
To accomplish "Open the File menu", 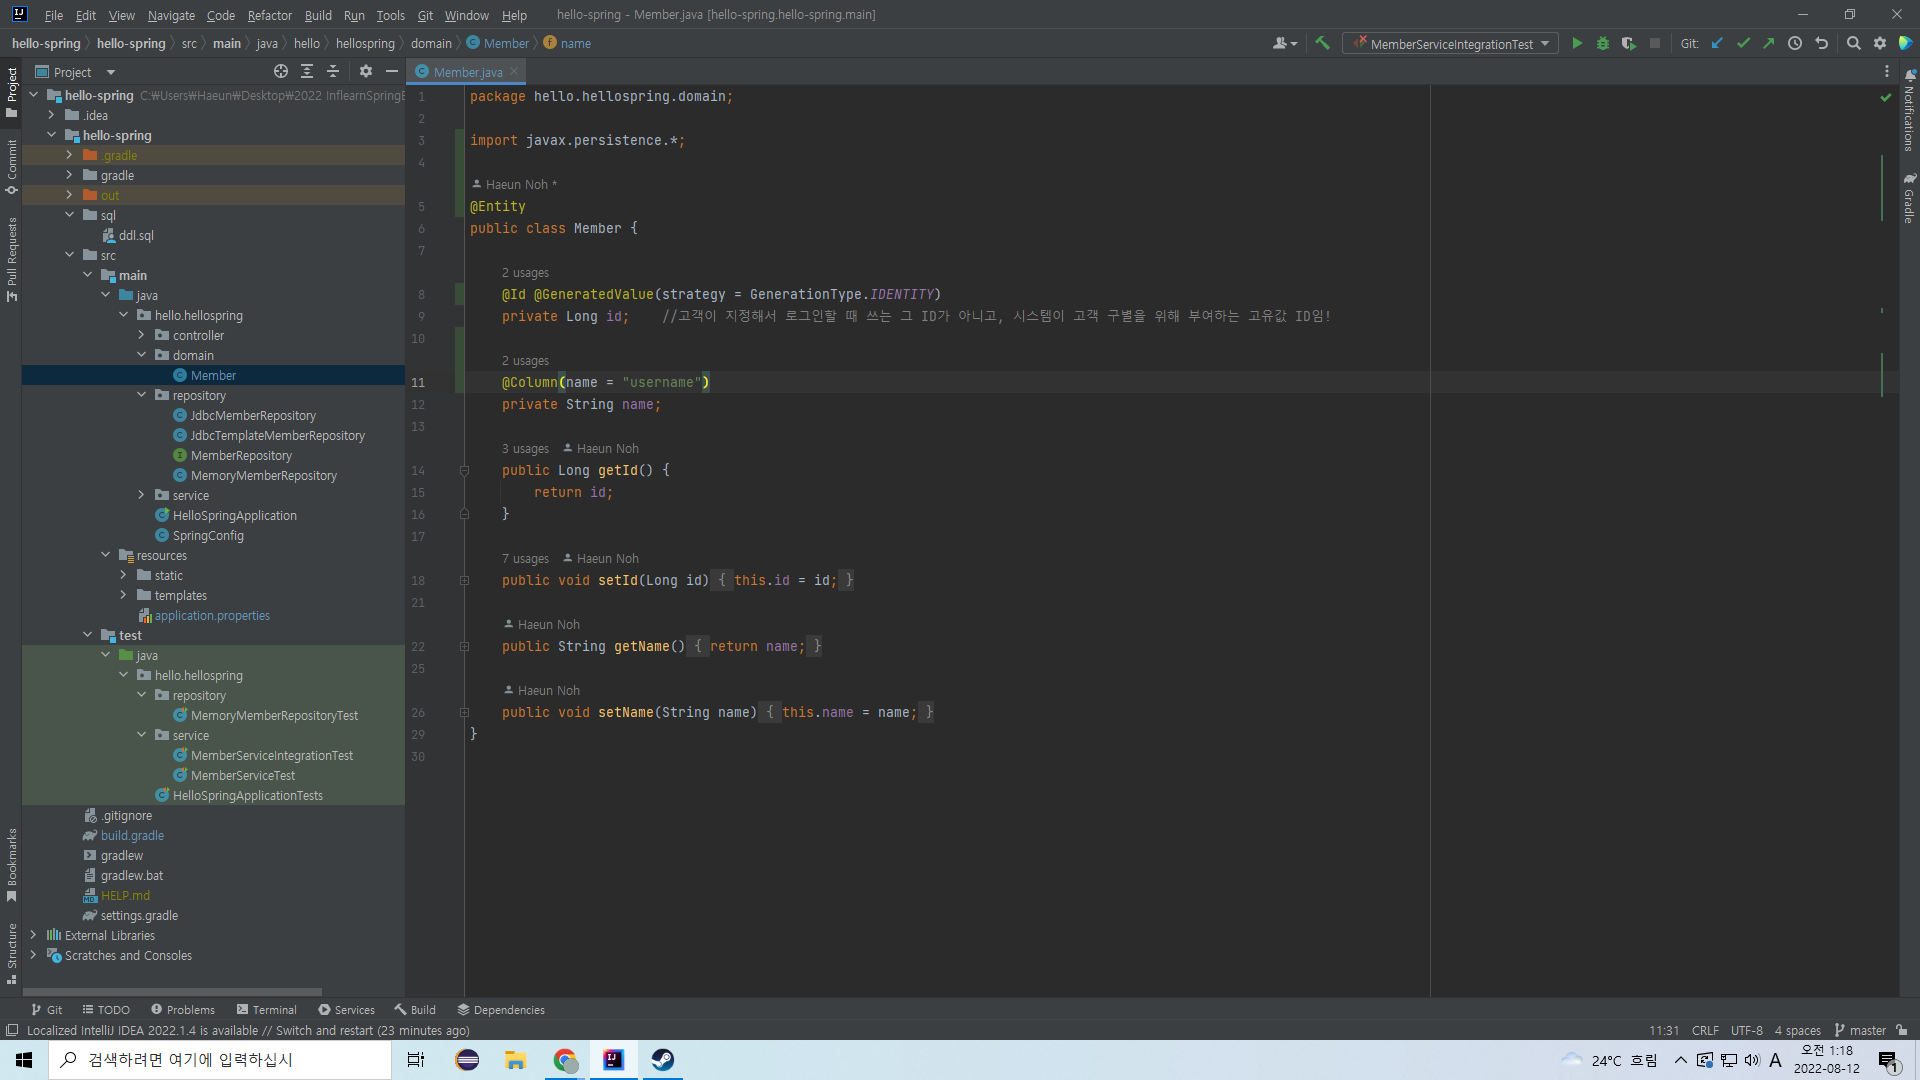I will 54,15.
